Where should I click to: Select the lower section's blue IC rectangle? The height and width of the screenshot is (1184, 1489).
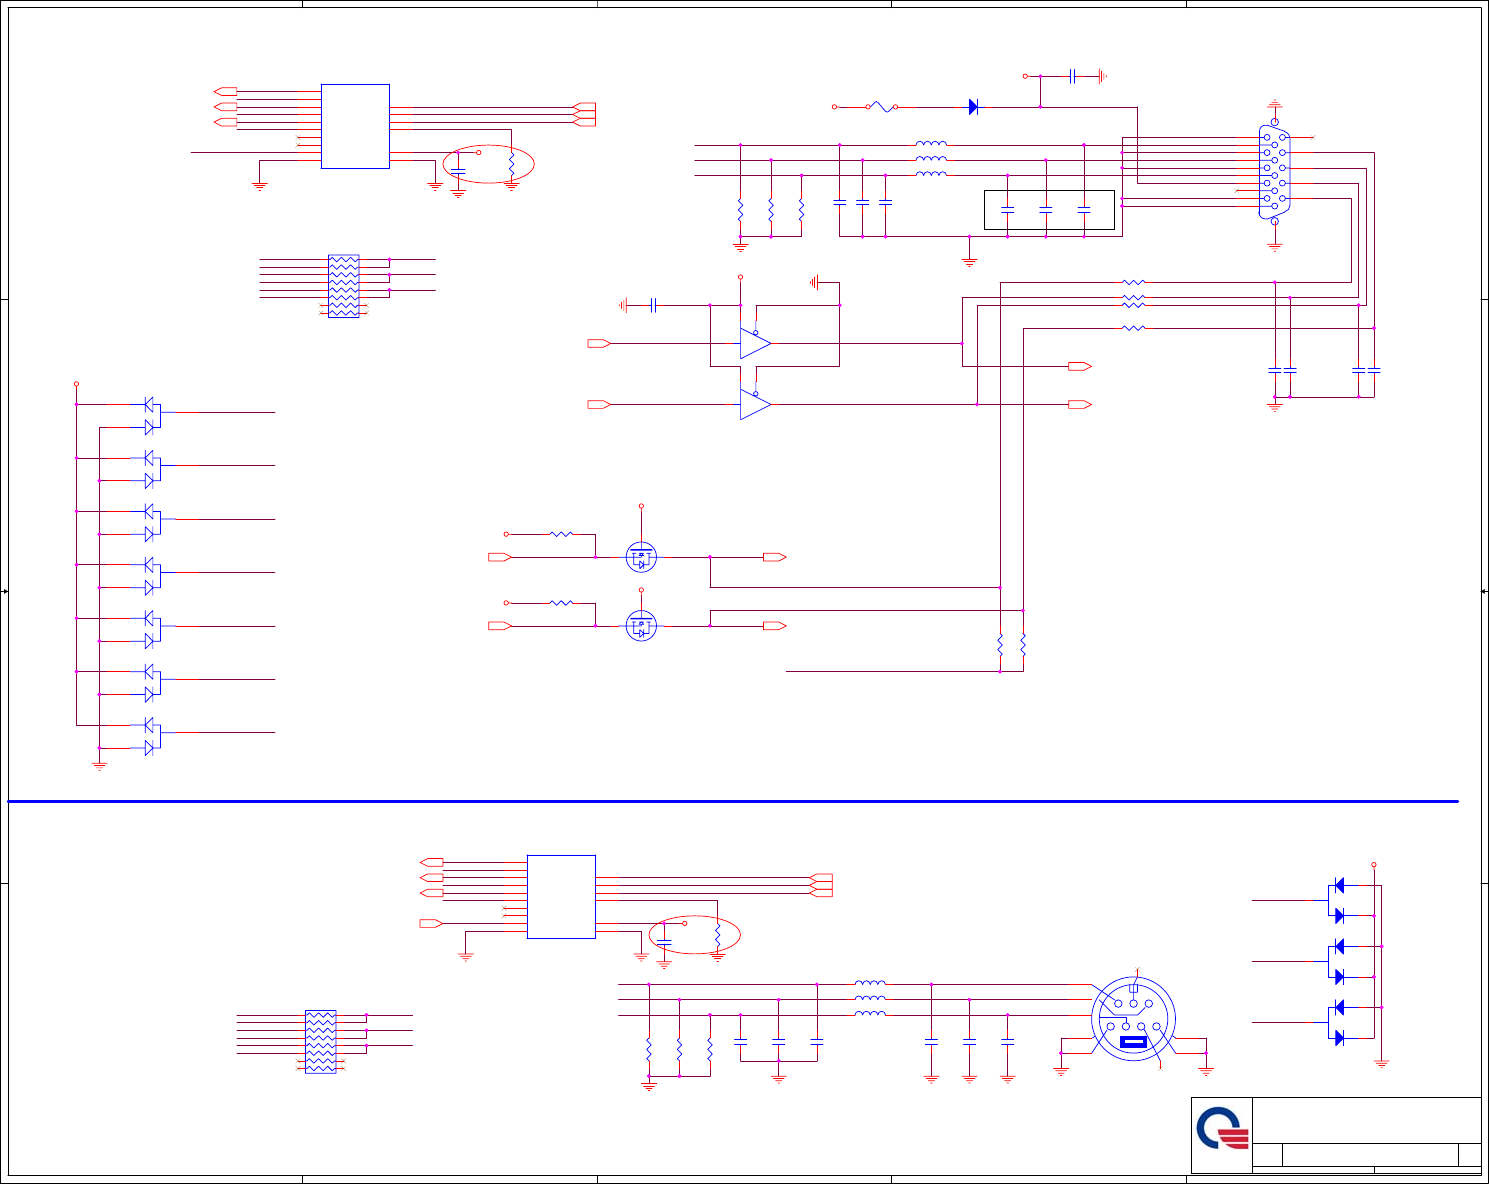coord(561,897)
